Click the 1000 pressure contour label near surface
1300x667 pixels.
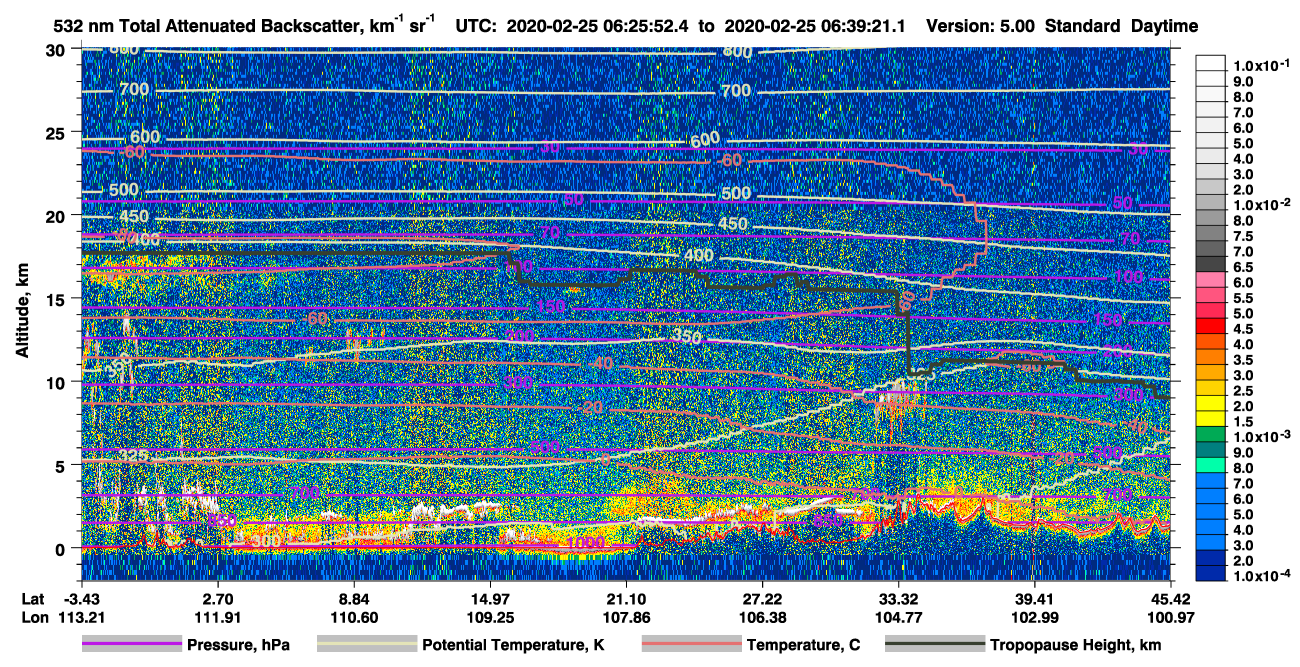pos(584,543)
